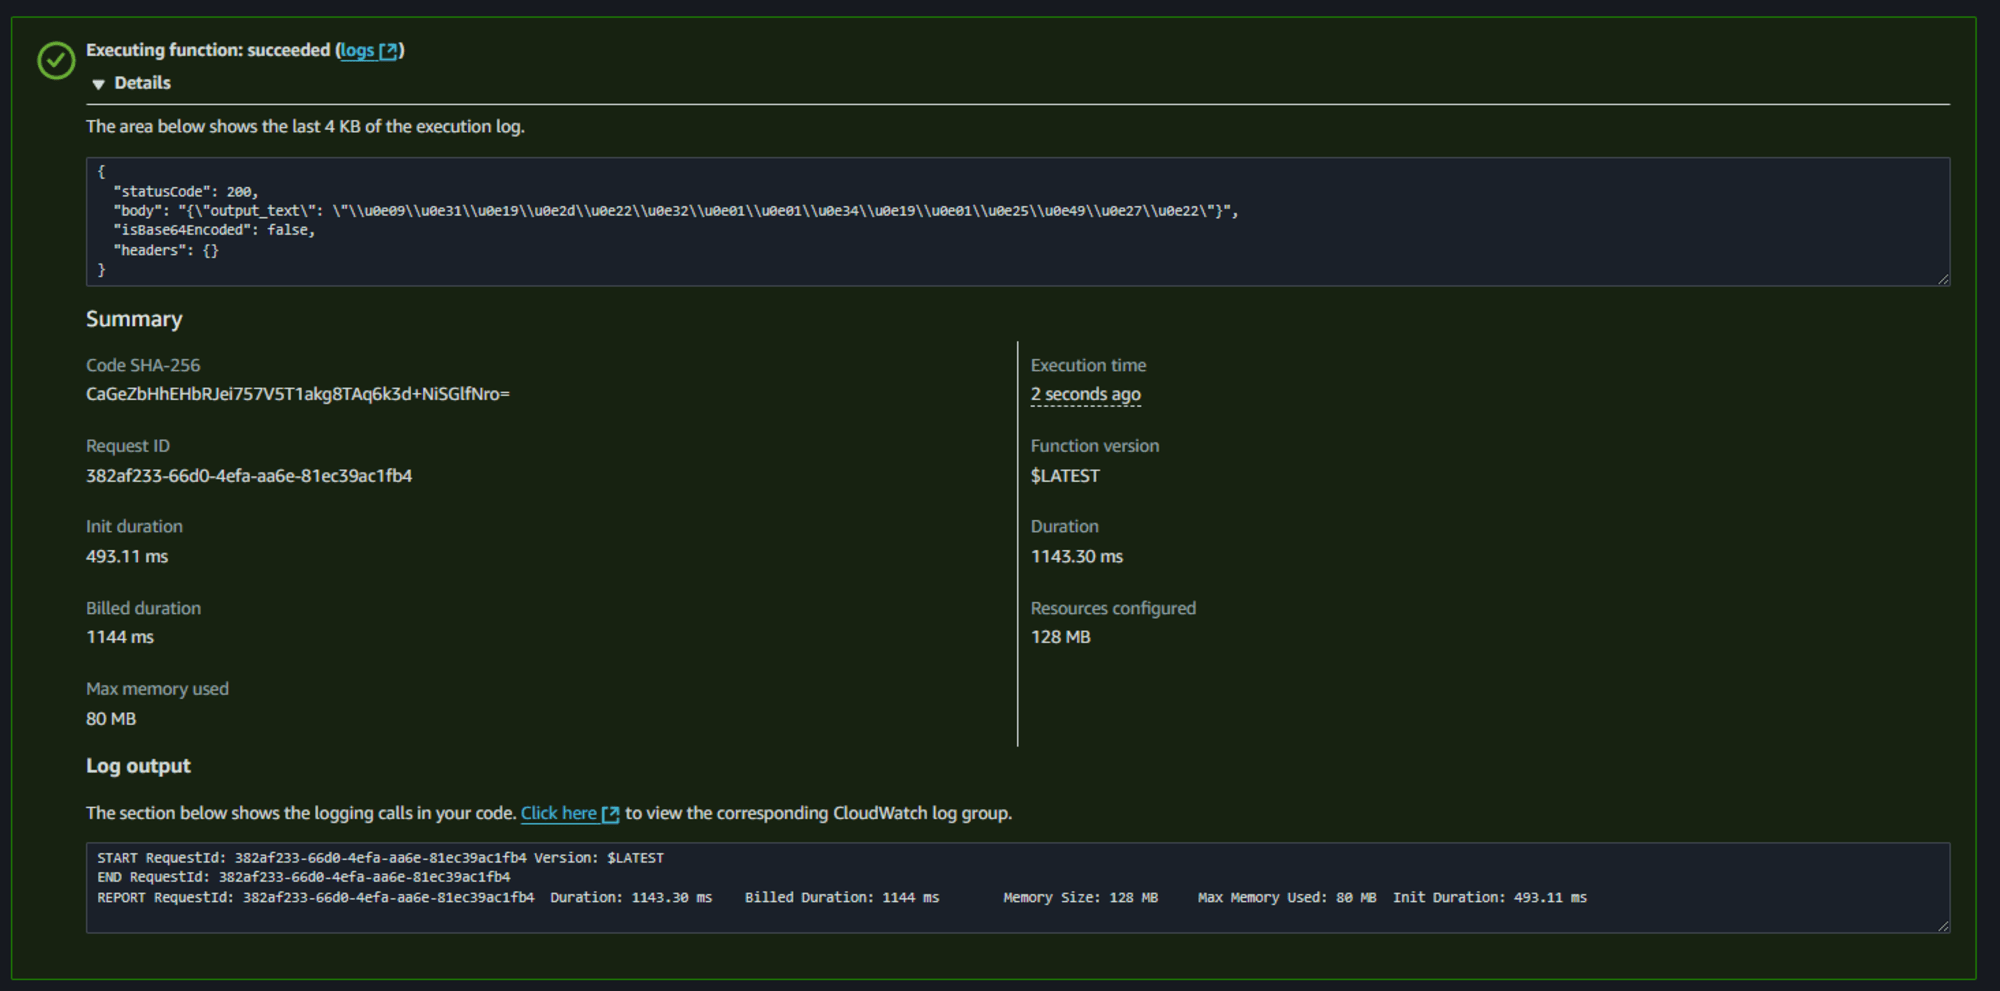Image resolution: width=2000 pixels, height=991 pixels.
Task: Click the Log output heading
Action: (138, 766)
